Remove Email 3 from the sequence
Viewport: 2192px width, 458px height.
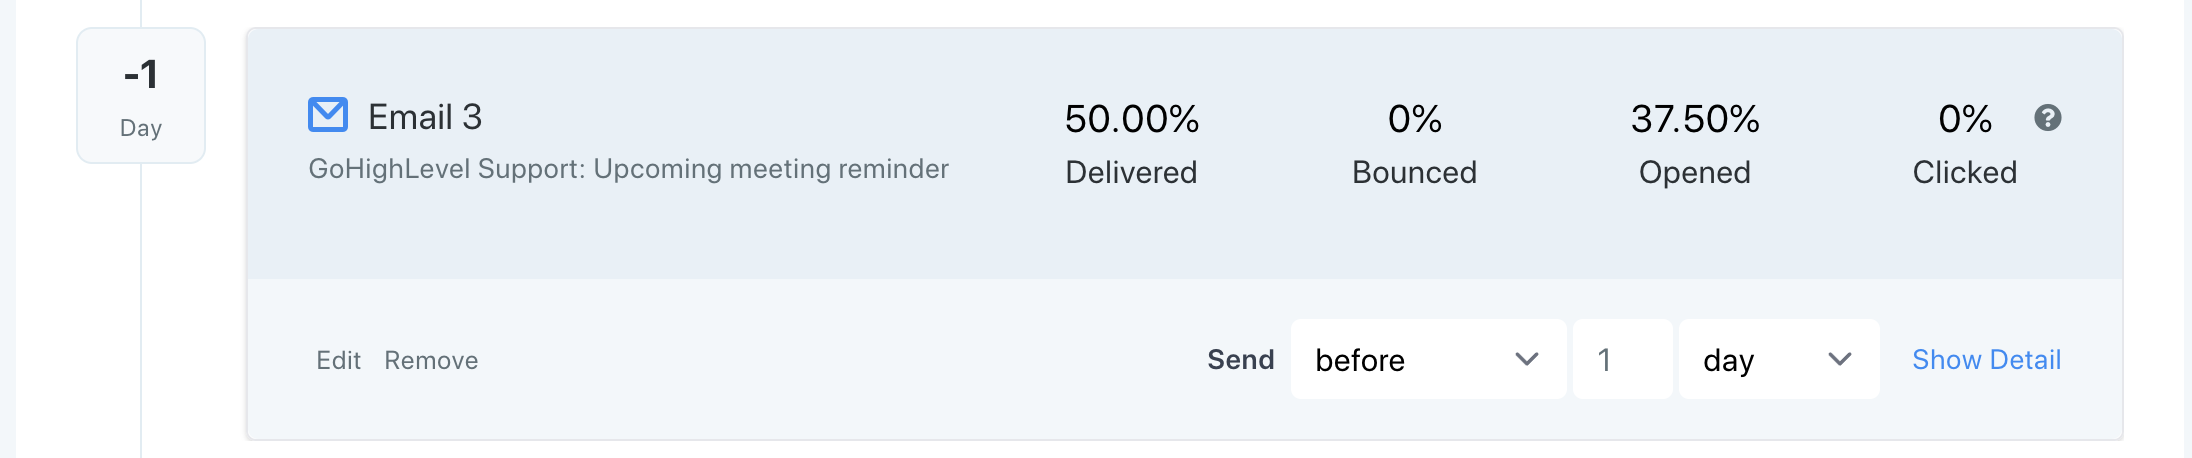[x=431, y=360]
